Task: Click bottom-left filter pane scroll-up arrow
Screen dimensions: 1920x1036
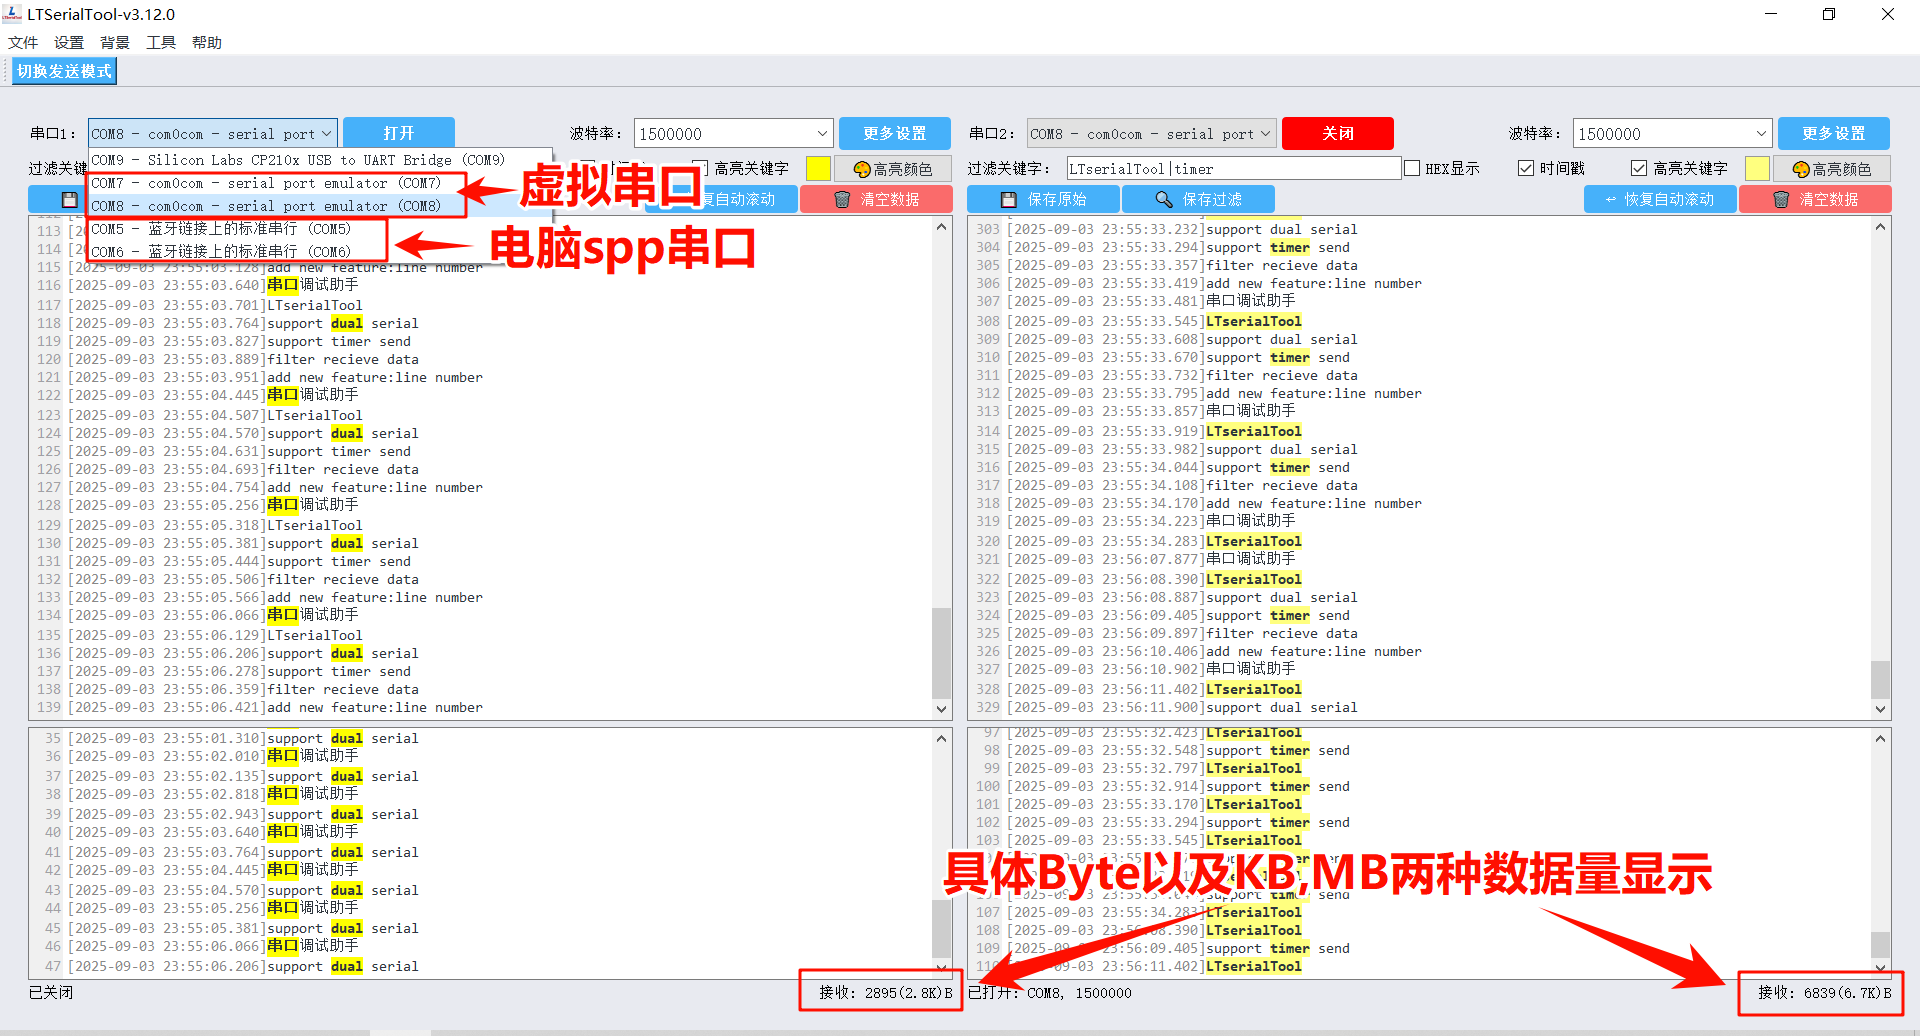Action: pyautogui.click(x=941, y=739)
